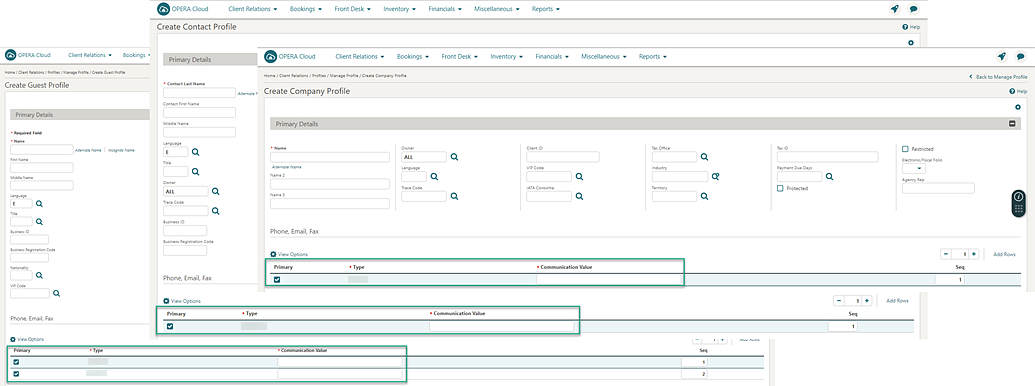
Task: Open Title lookup in Guest Profile window
Action: click(x=39, y=222)
